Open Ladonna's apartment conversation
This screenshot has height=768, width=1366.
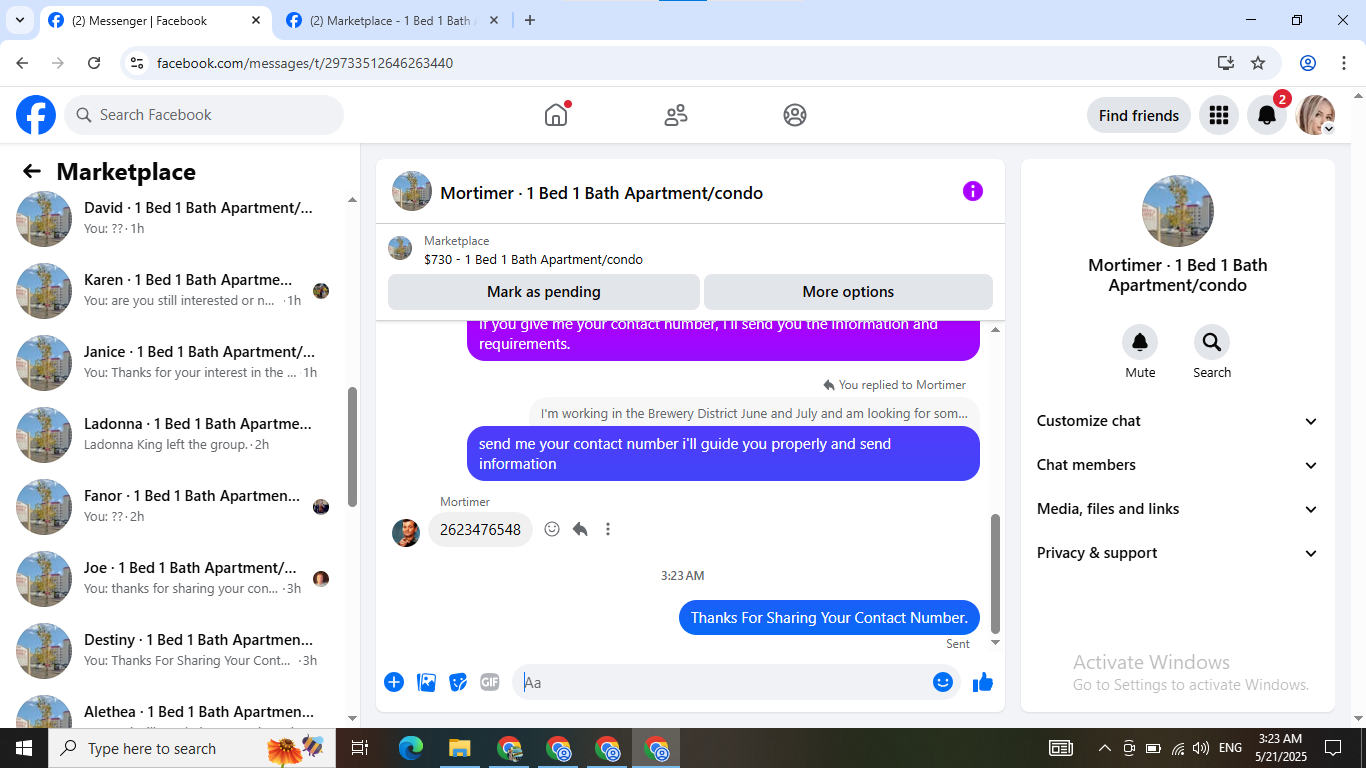pyautogui.click(x=174, y=433)
